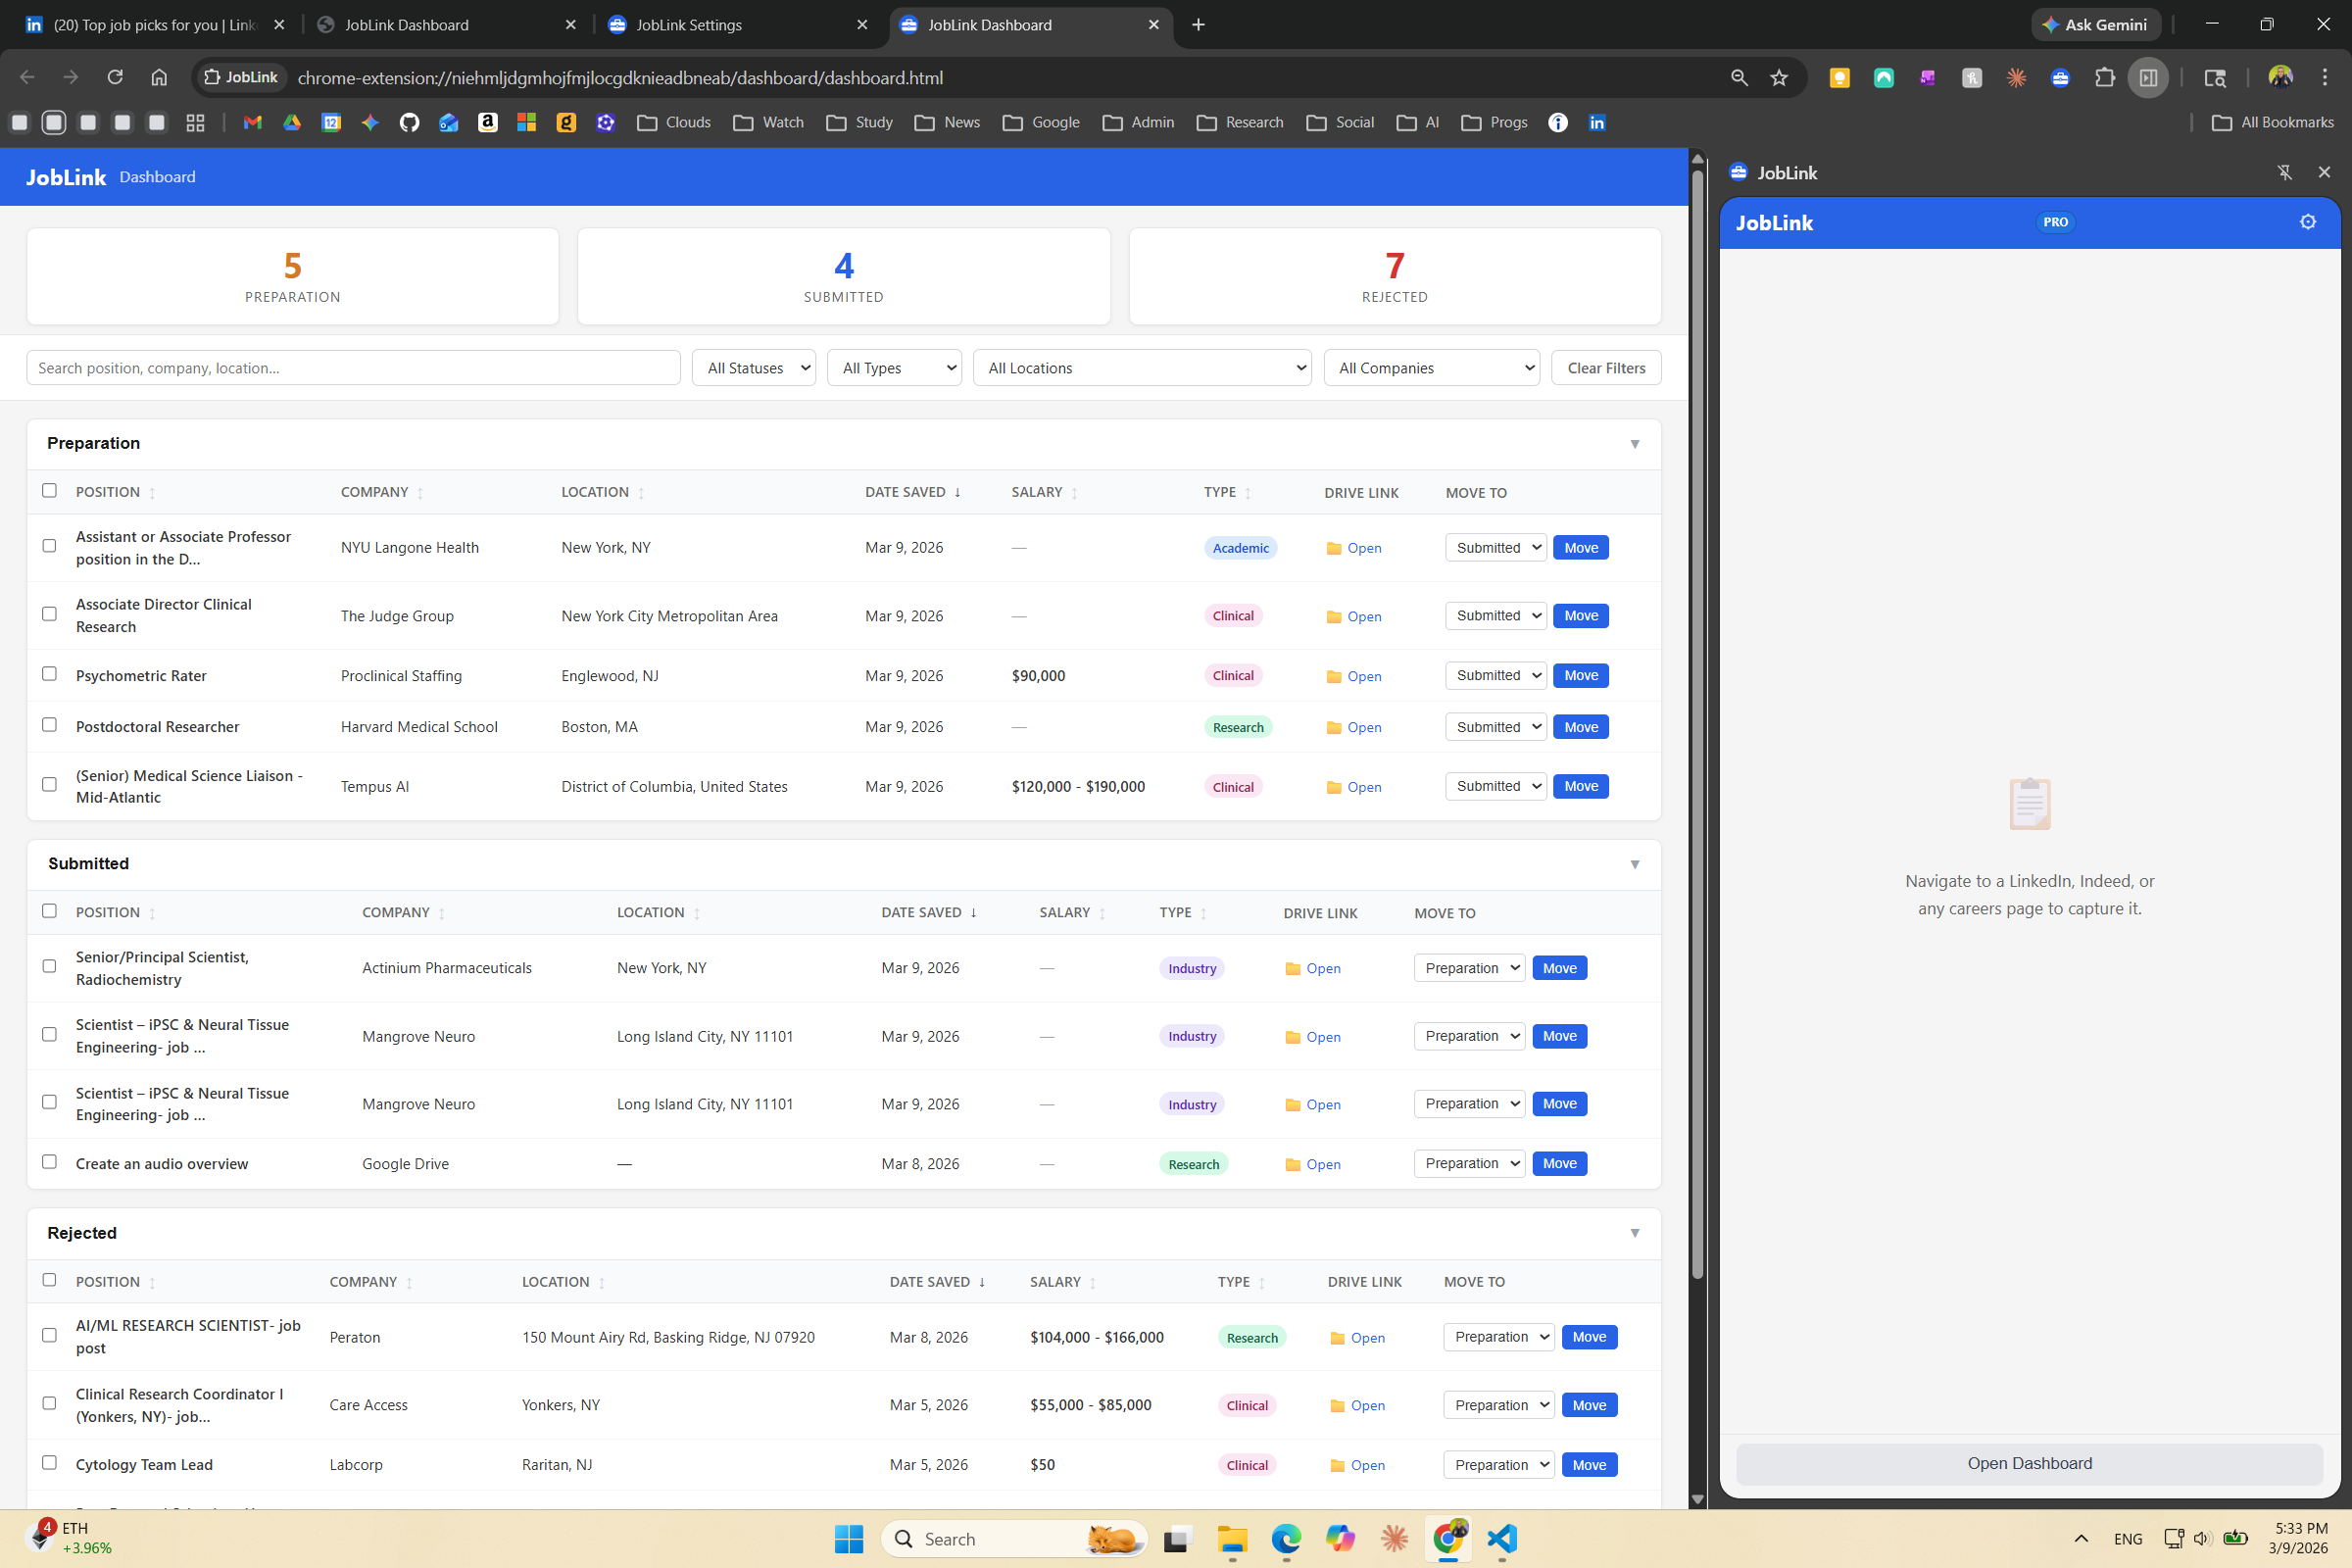The image size is (2352, 1568).
Task: Open Visual Studio Code from taskbar
Action: (x=1502, y=1539)
